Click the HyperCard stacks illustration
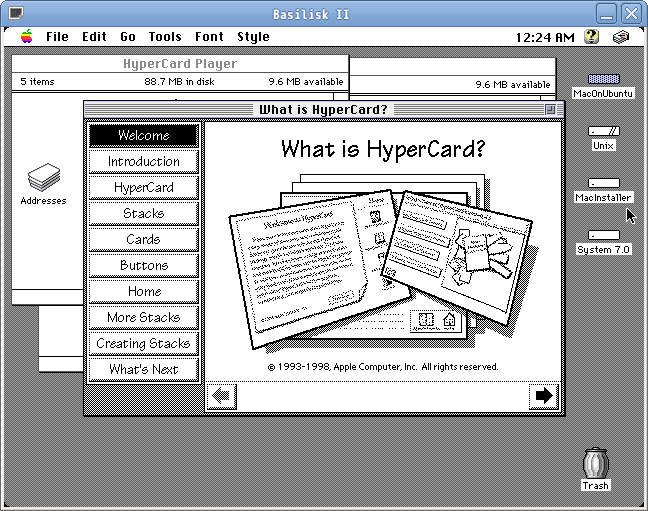 383,262
